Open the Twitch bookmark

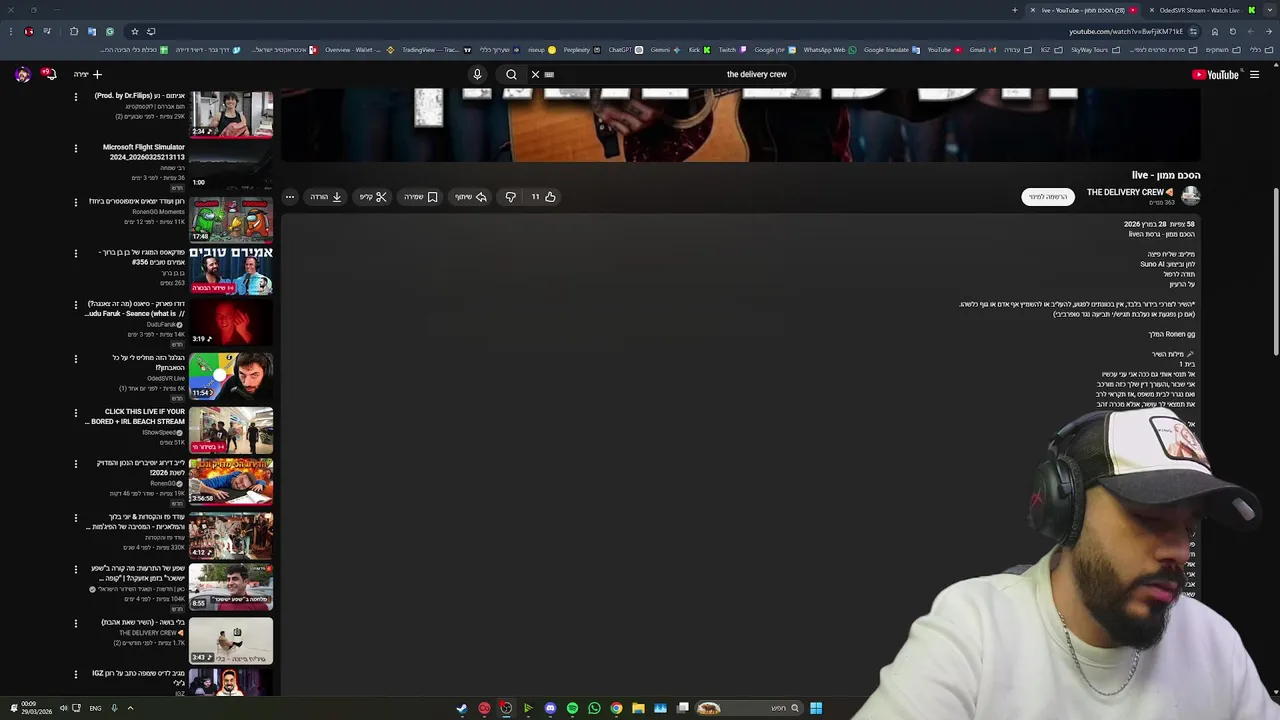tap(732, 50)
